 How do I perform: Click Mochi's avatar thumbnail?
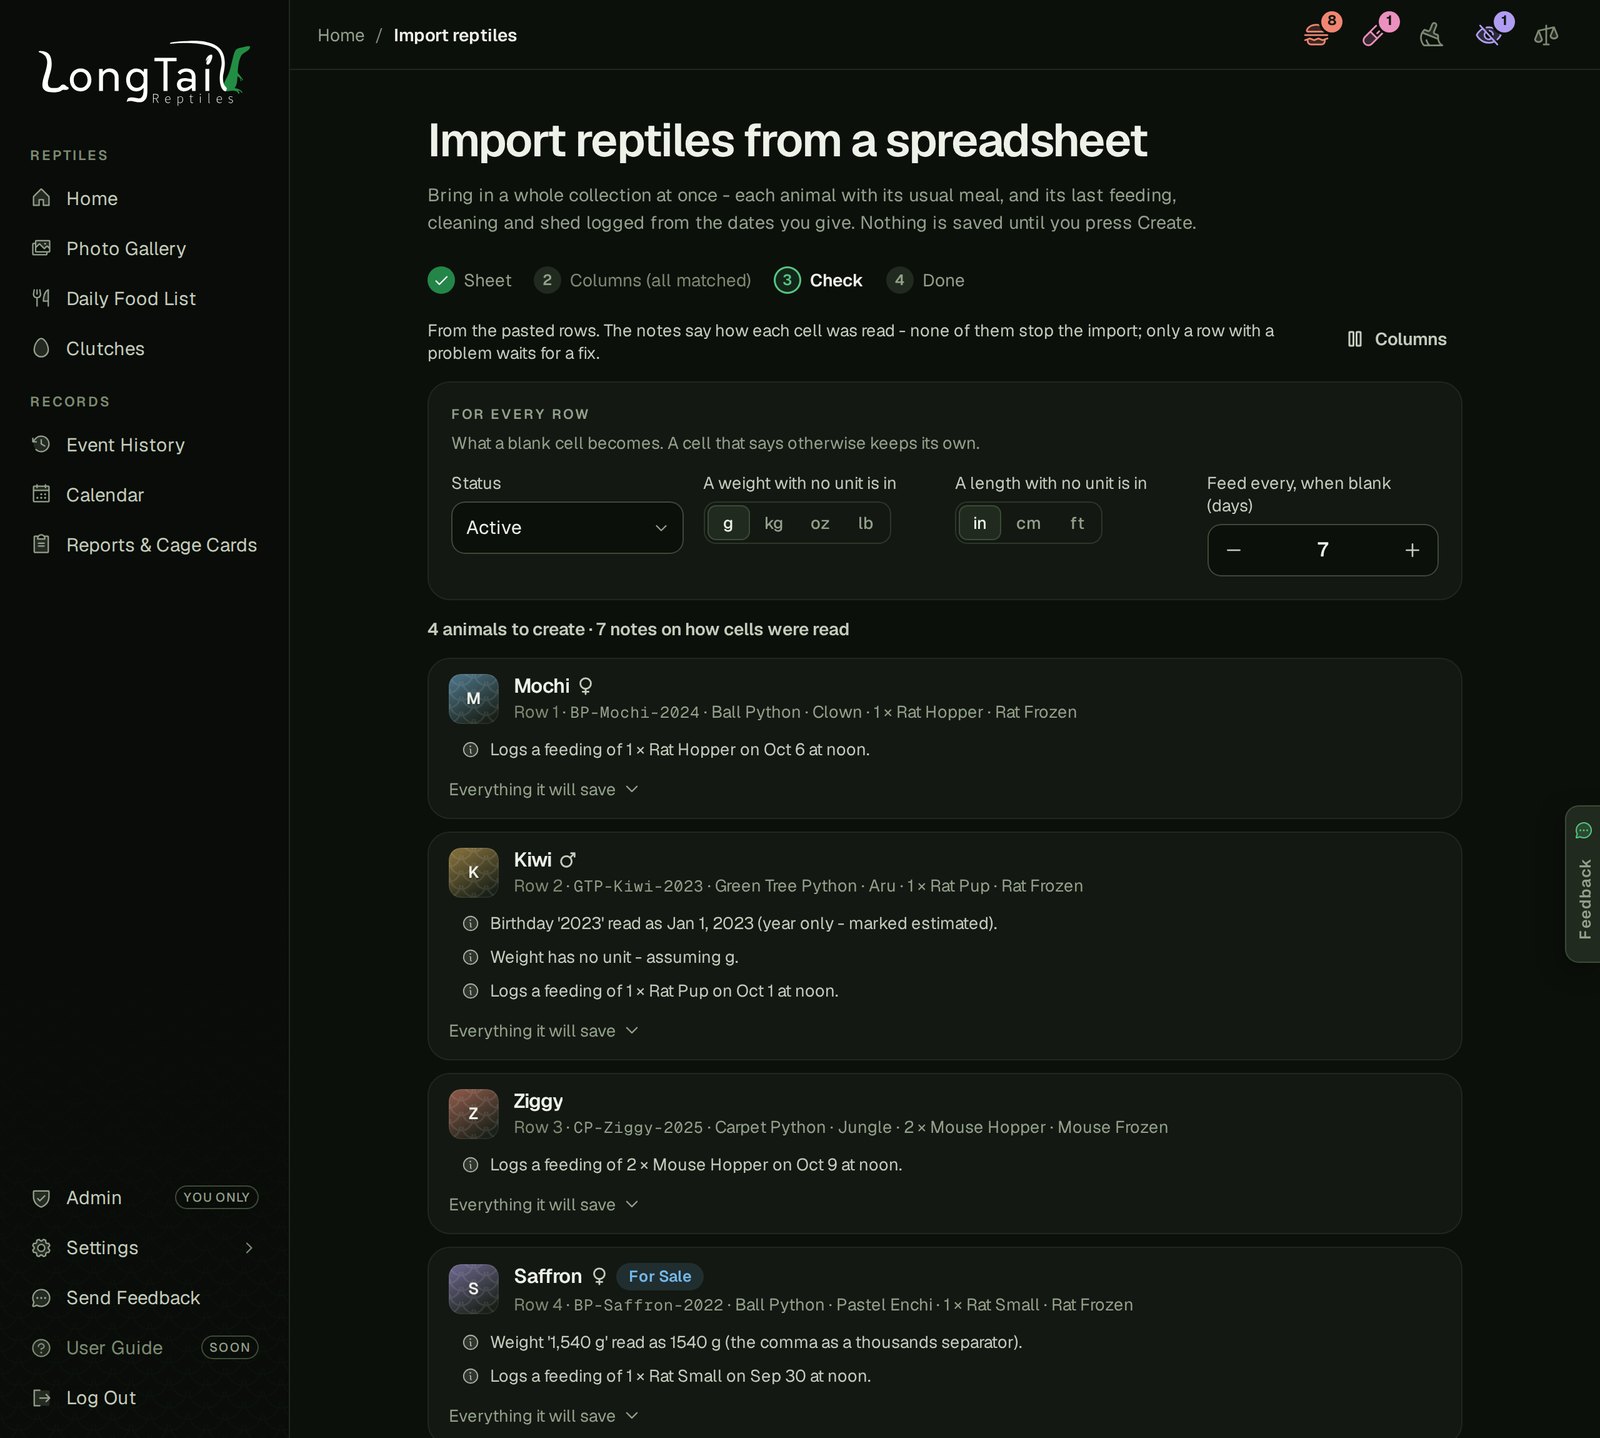[x=474, y=699]
